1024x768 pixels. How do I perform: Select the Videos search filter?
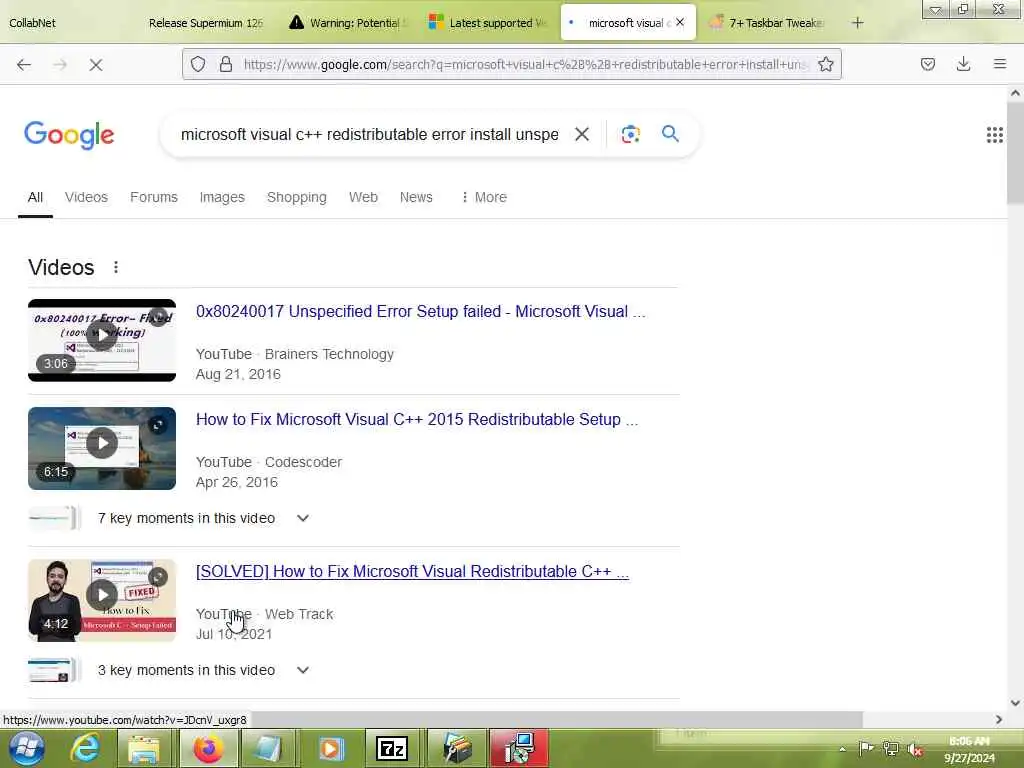[x=86, y=197]
